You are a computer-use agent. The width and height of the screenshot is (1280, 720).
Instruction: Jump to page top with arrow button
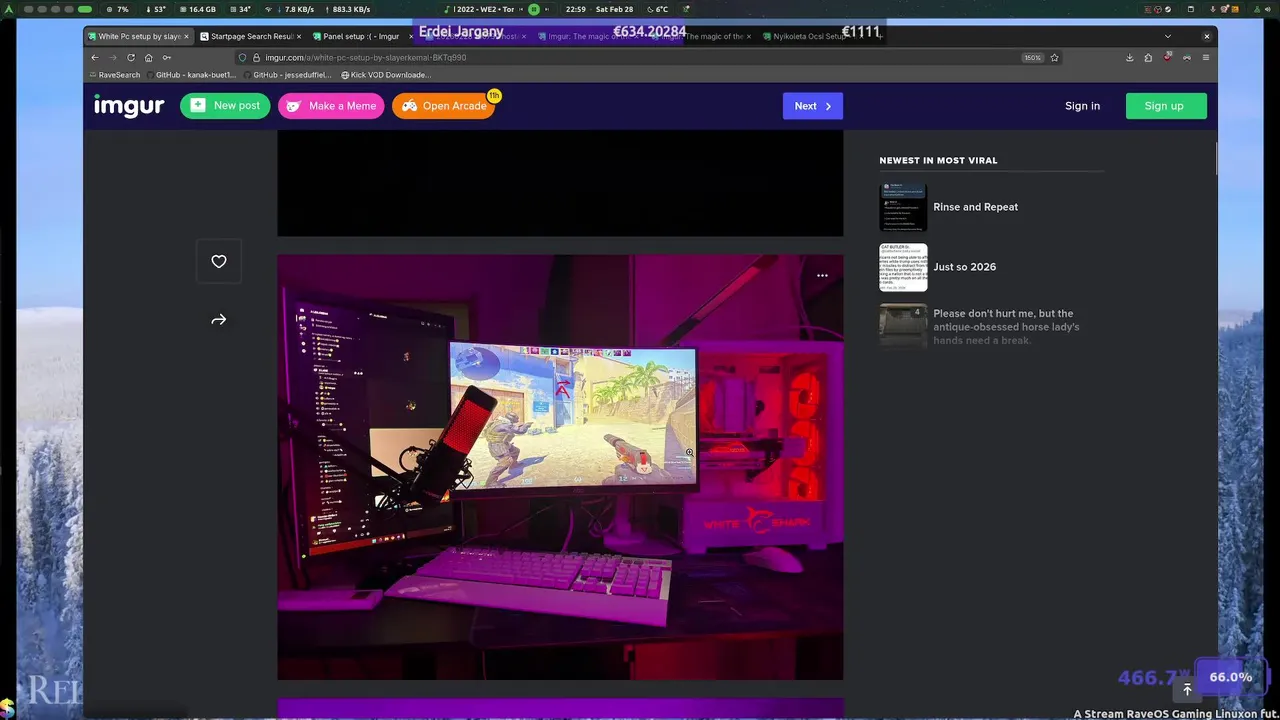coord(1187,690)
